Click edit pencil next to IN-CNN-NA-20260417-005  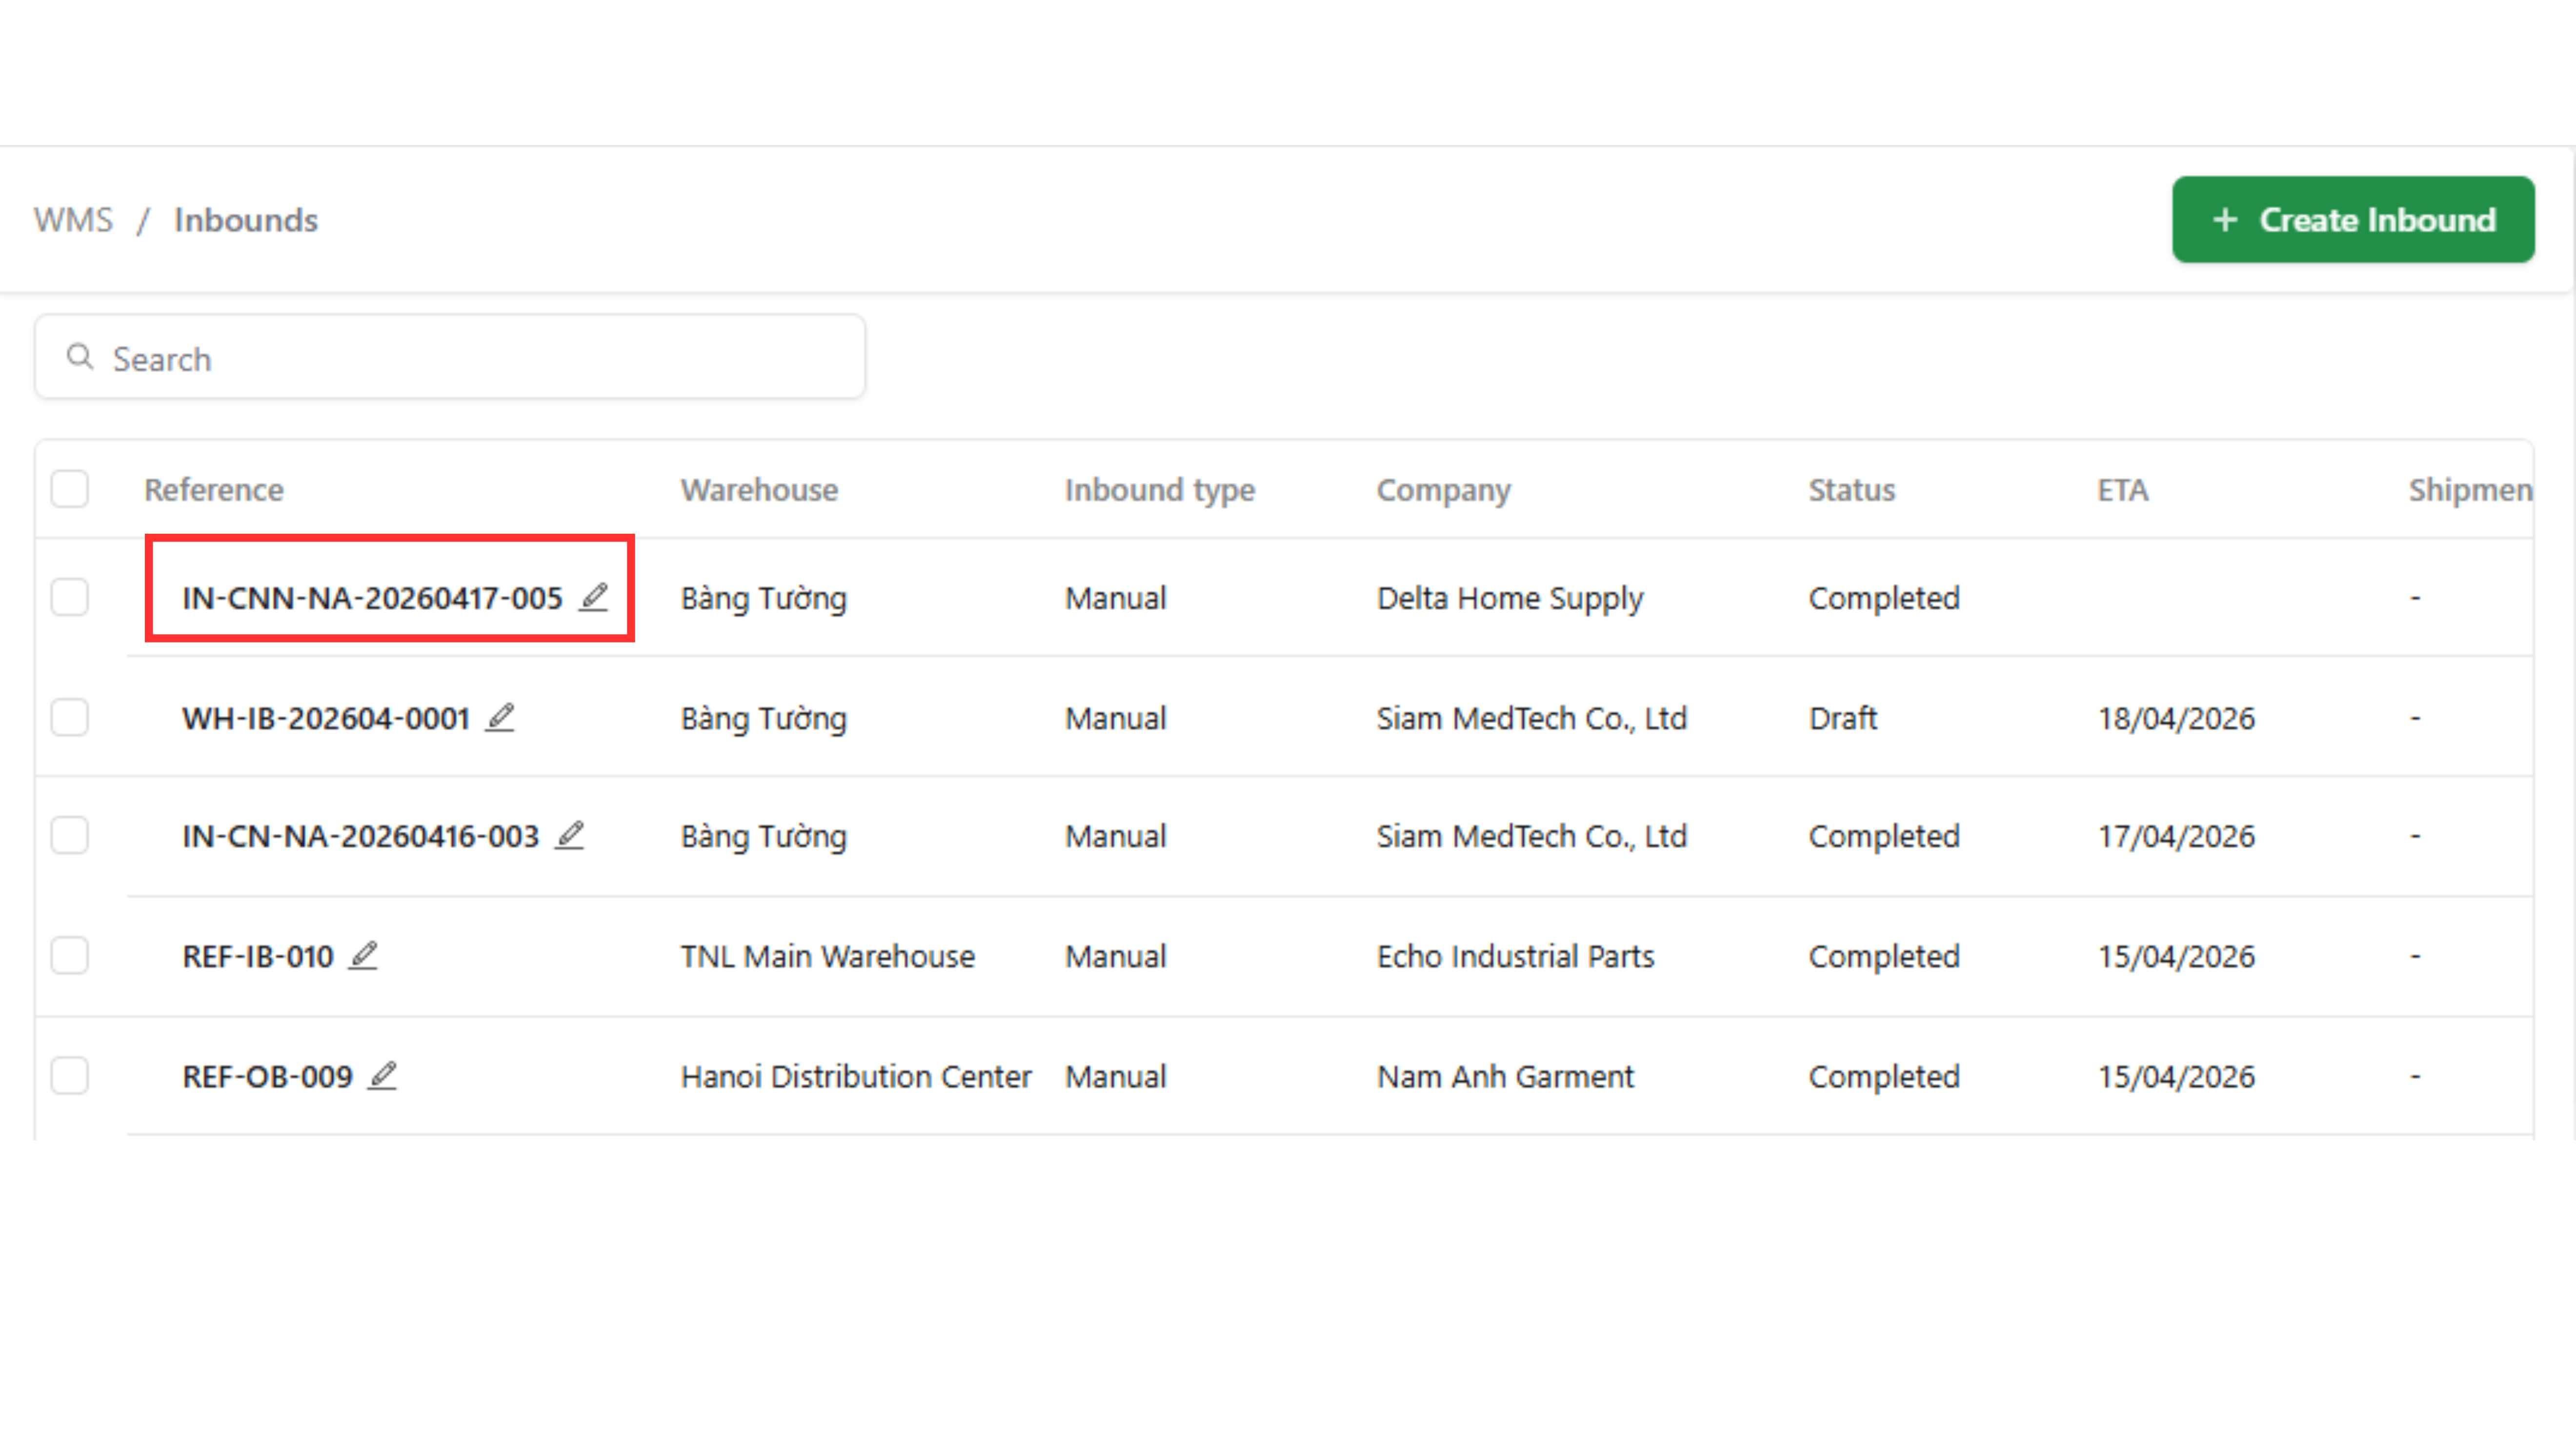[x=594, y=597]
